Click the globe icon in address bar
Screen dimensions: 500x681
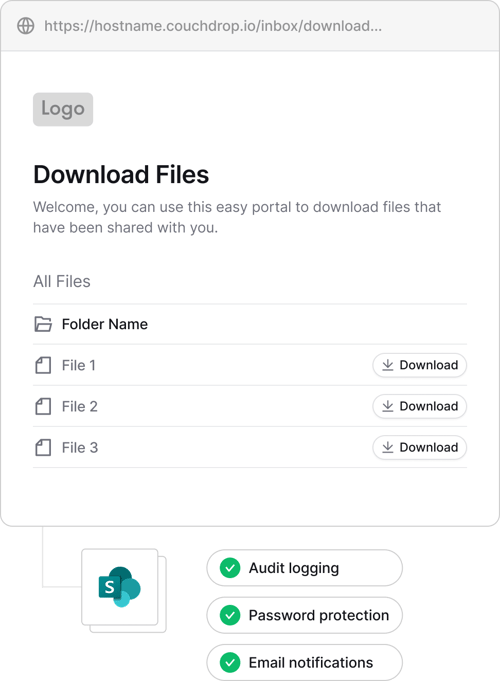(x=26, y=26)
